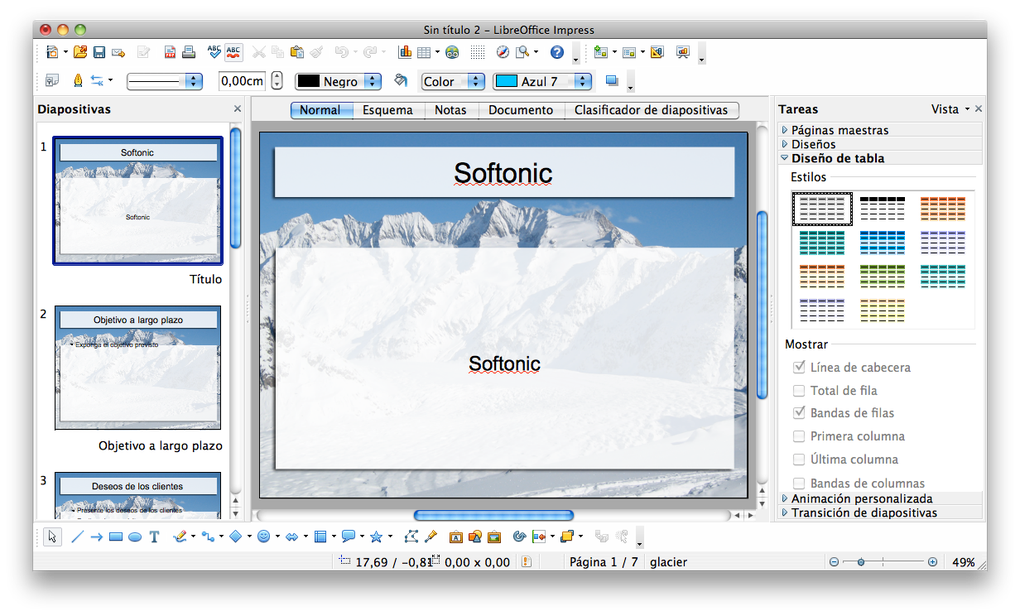Image resolution: width=1020 pixels, height=616 pixels.
Task: Click the zoom slider handle in status bar
Action: [861, 562]
